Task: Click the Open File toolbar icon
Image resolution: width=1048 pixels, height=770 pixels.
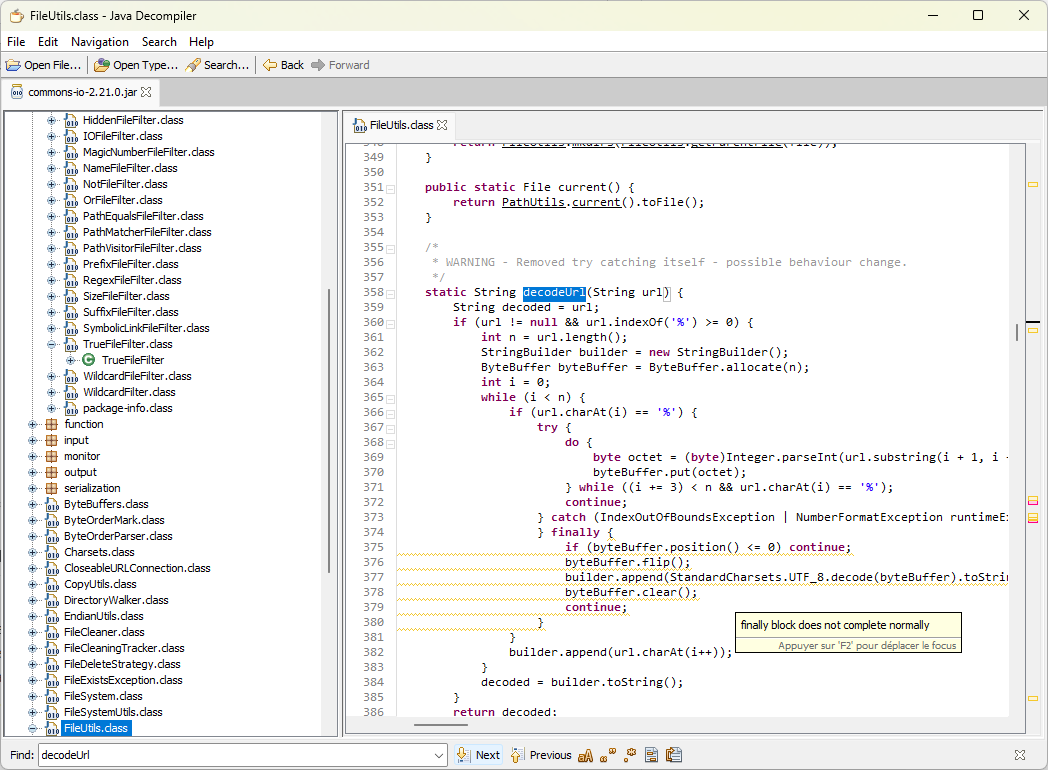Action: coord(14,65)
